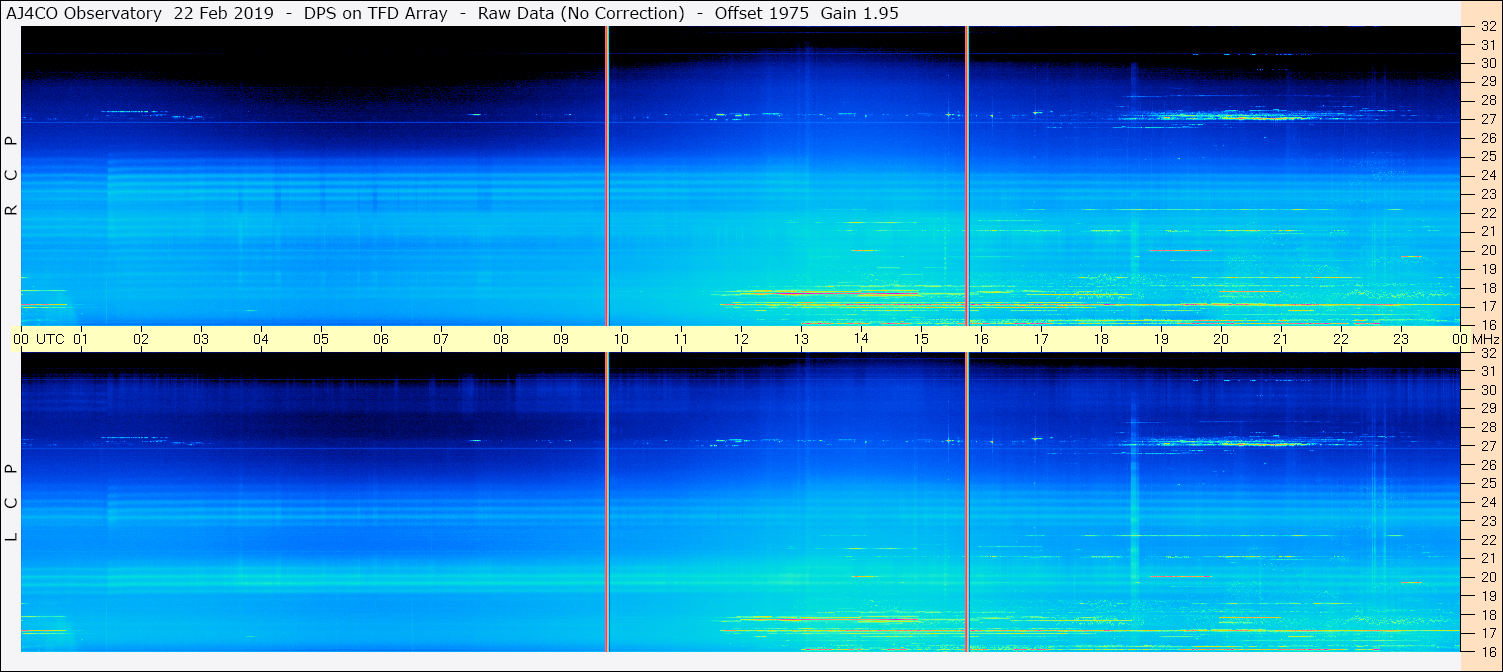This screenshot has height=672, width=1503.
Task: Click the 27 MHz tick of the LCP panel
Action: click(x=1487, y=446)
